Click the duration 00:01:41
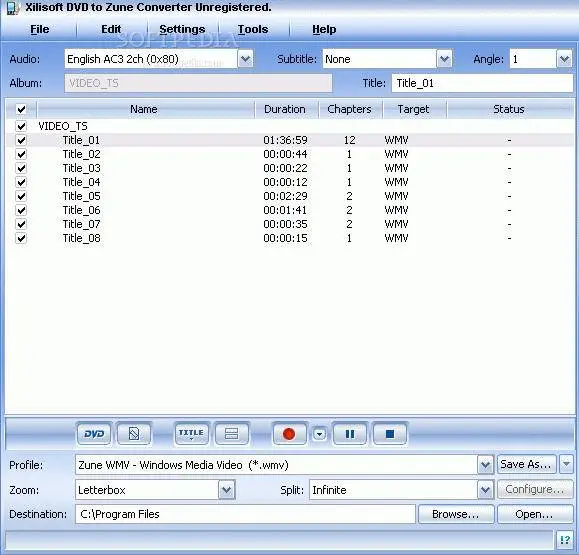The width and height of the screenshot is (579, 555). [285, 210]
